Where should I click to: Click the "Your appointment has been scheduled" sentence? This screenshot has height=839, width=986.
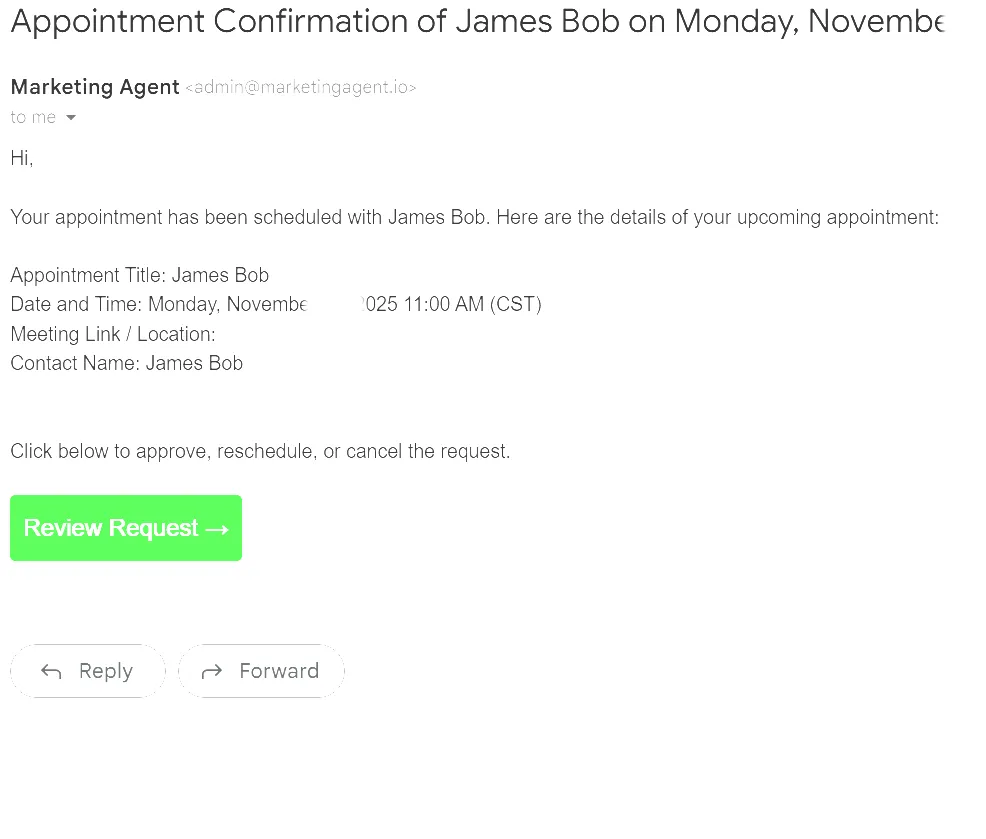tap(474, 218)
